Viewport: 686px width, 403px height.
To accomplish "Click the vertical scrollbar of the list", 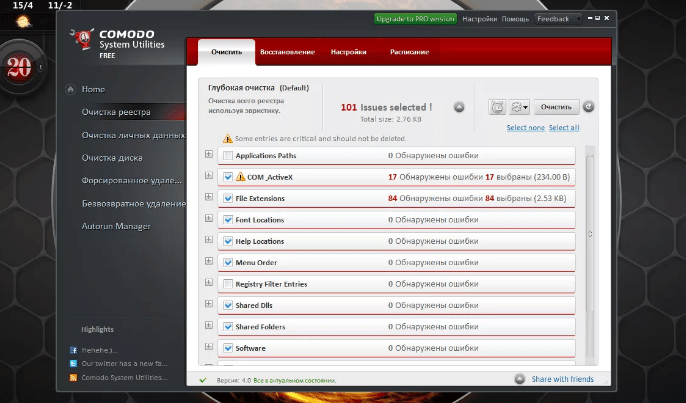I will point(590,234).
